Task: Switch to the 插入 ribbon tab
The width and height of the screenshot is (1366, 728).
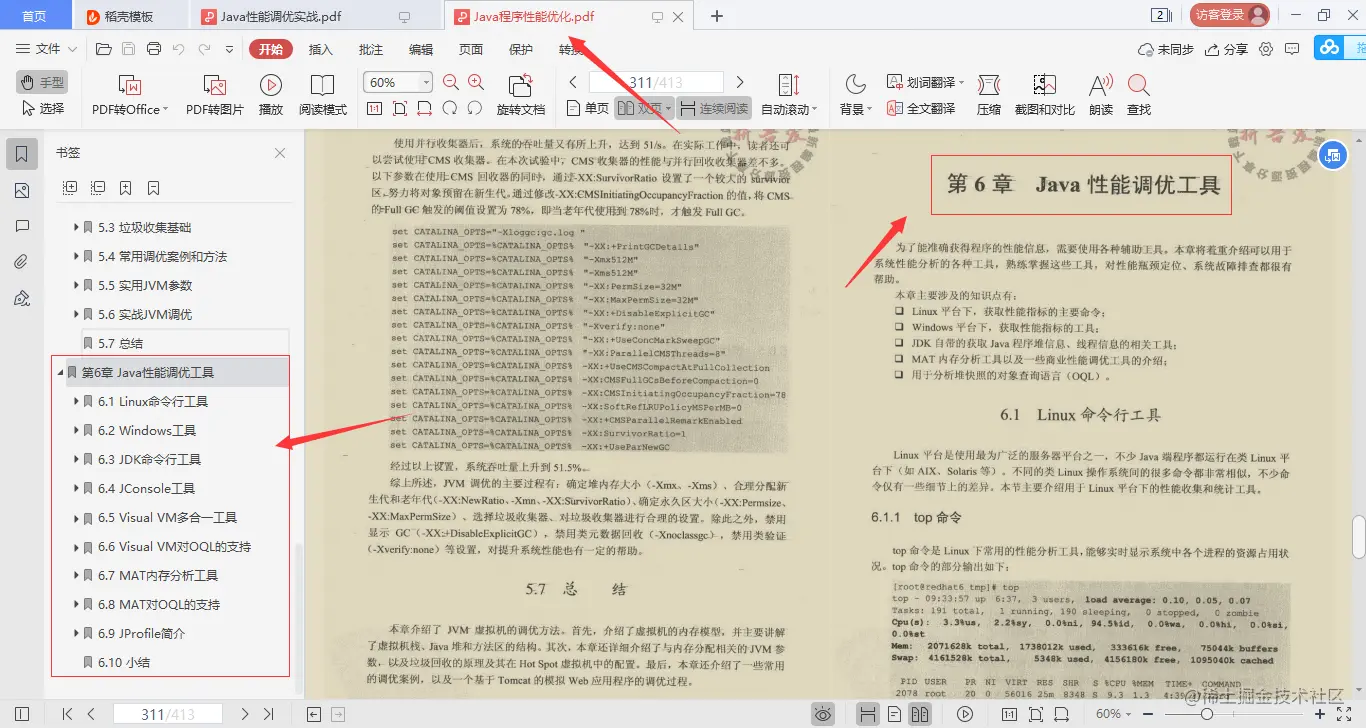Action: point(318,48)
